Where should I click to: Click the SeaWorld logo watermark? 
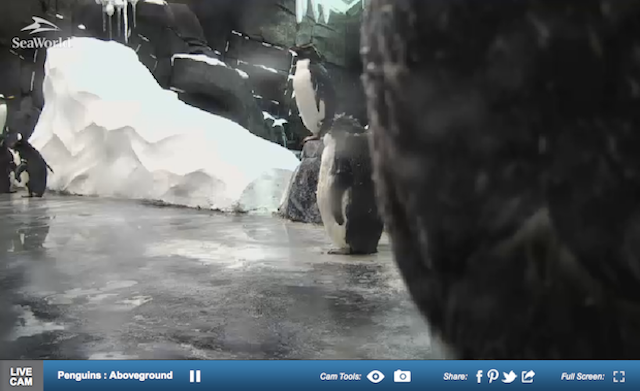coord(41,33)
